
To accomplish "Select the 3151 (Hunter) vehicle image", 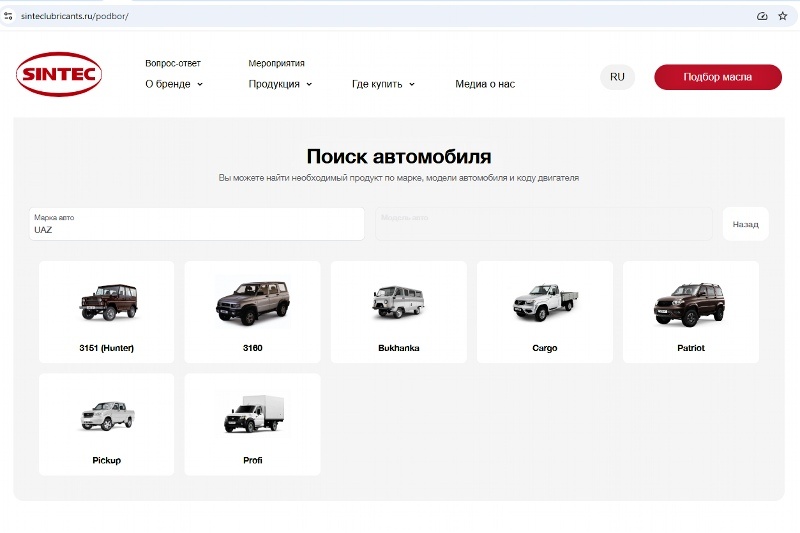I will [x=109, y=302].
